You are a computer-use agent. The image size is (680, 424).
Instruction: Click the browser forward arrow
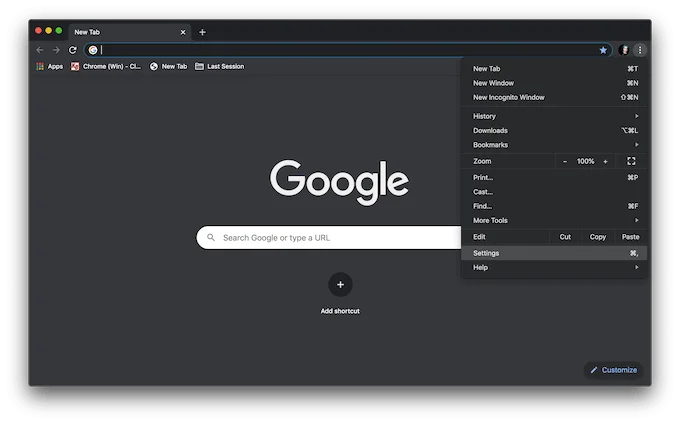coord(56,50)
